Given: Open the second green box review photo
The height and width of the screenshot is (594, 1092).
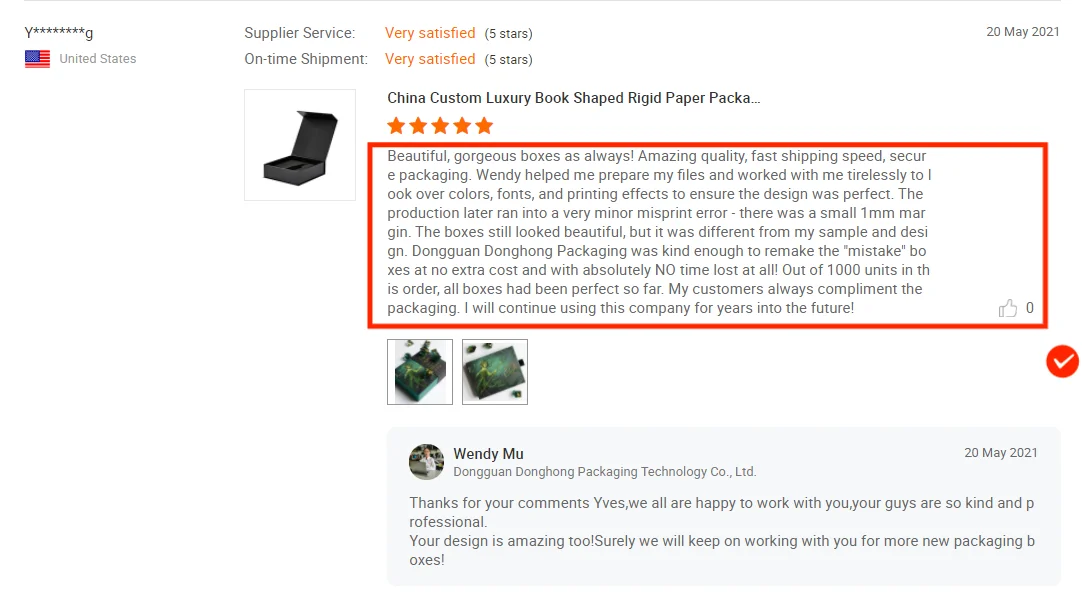Looking at the screenshot, I should click(495, 372).
